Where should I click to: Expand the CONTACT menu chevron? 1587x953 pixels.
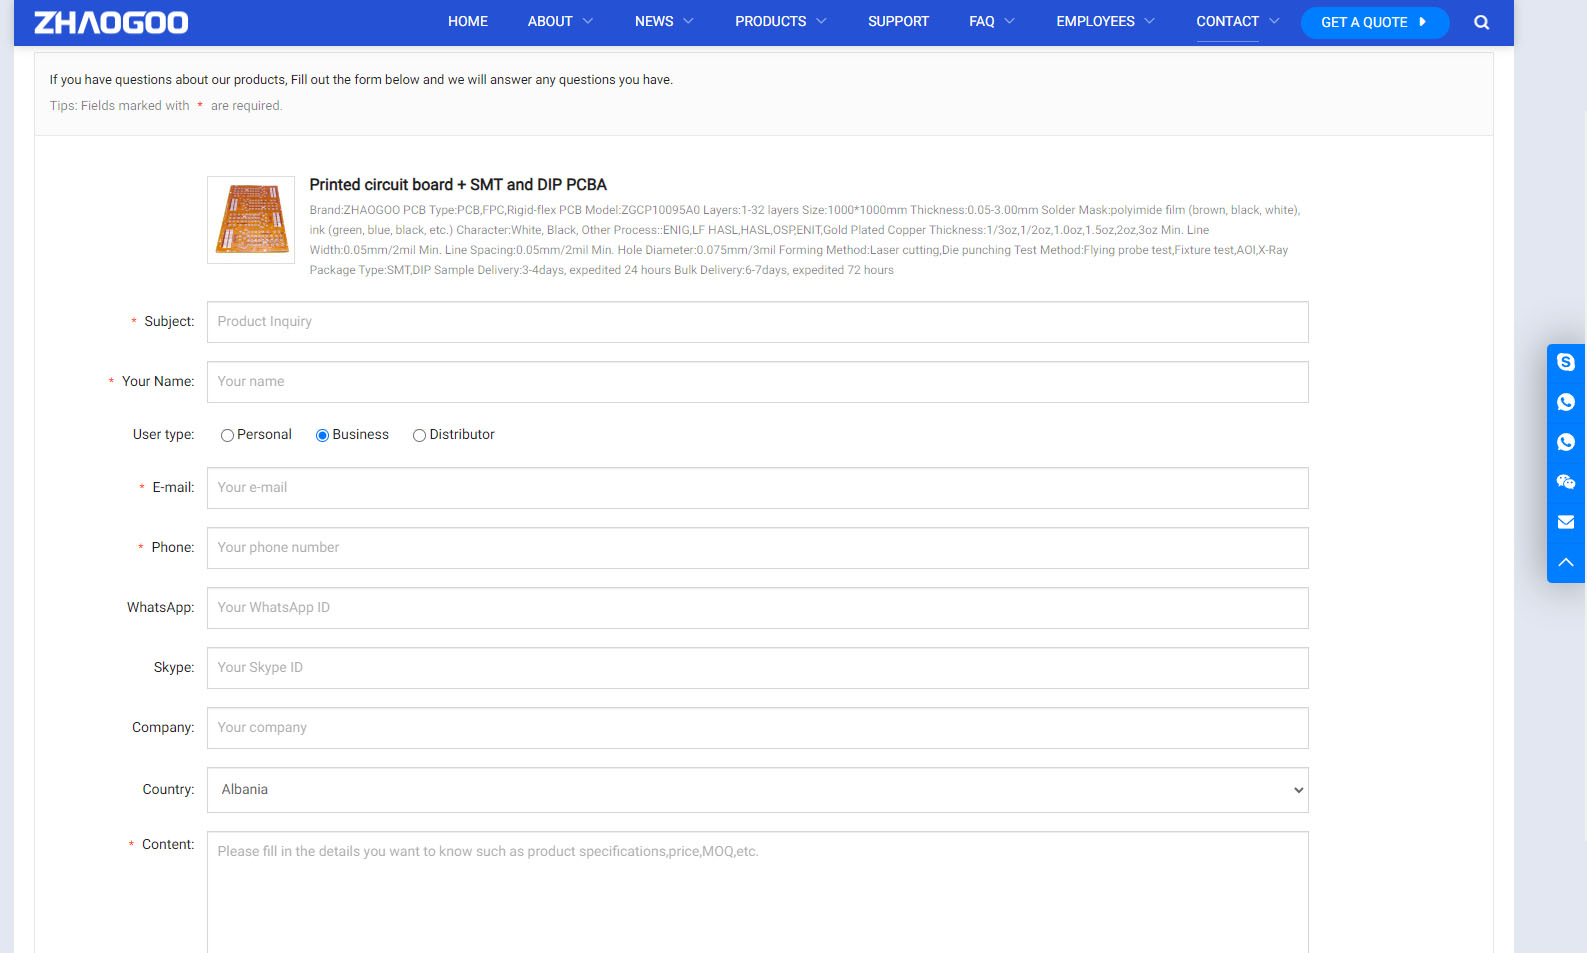pyautogui.click(x=1274, y=21)
